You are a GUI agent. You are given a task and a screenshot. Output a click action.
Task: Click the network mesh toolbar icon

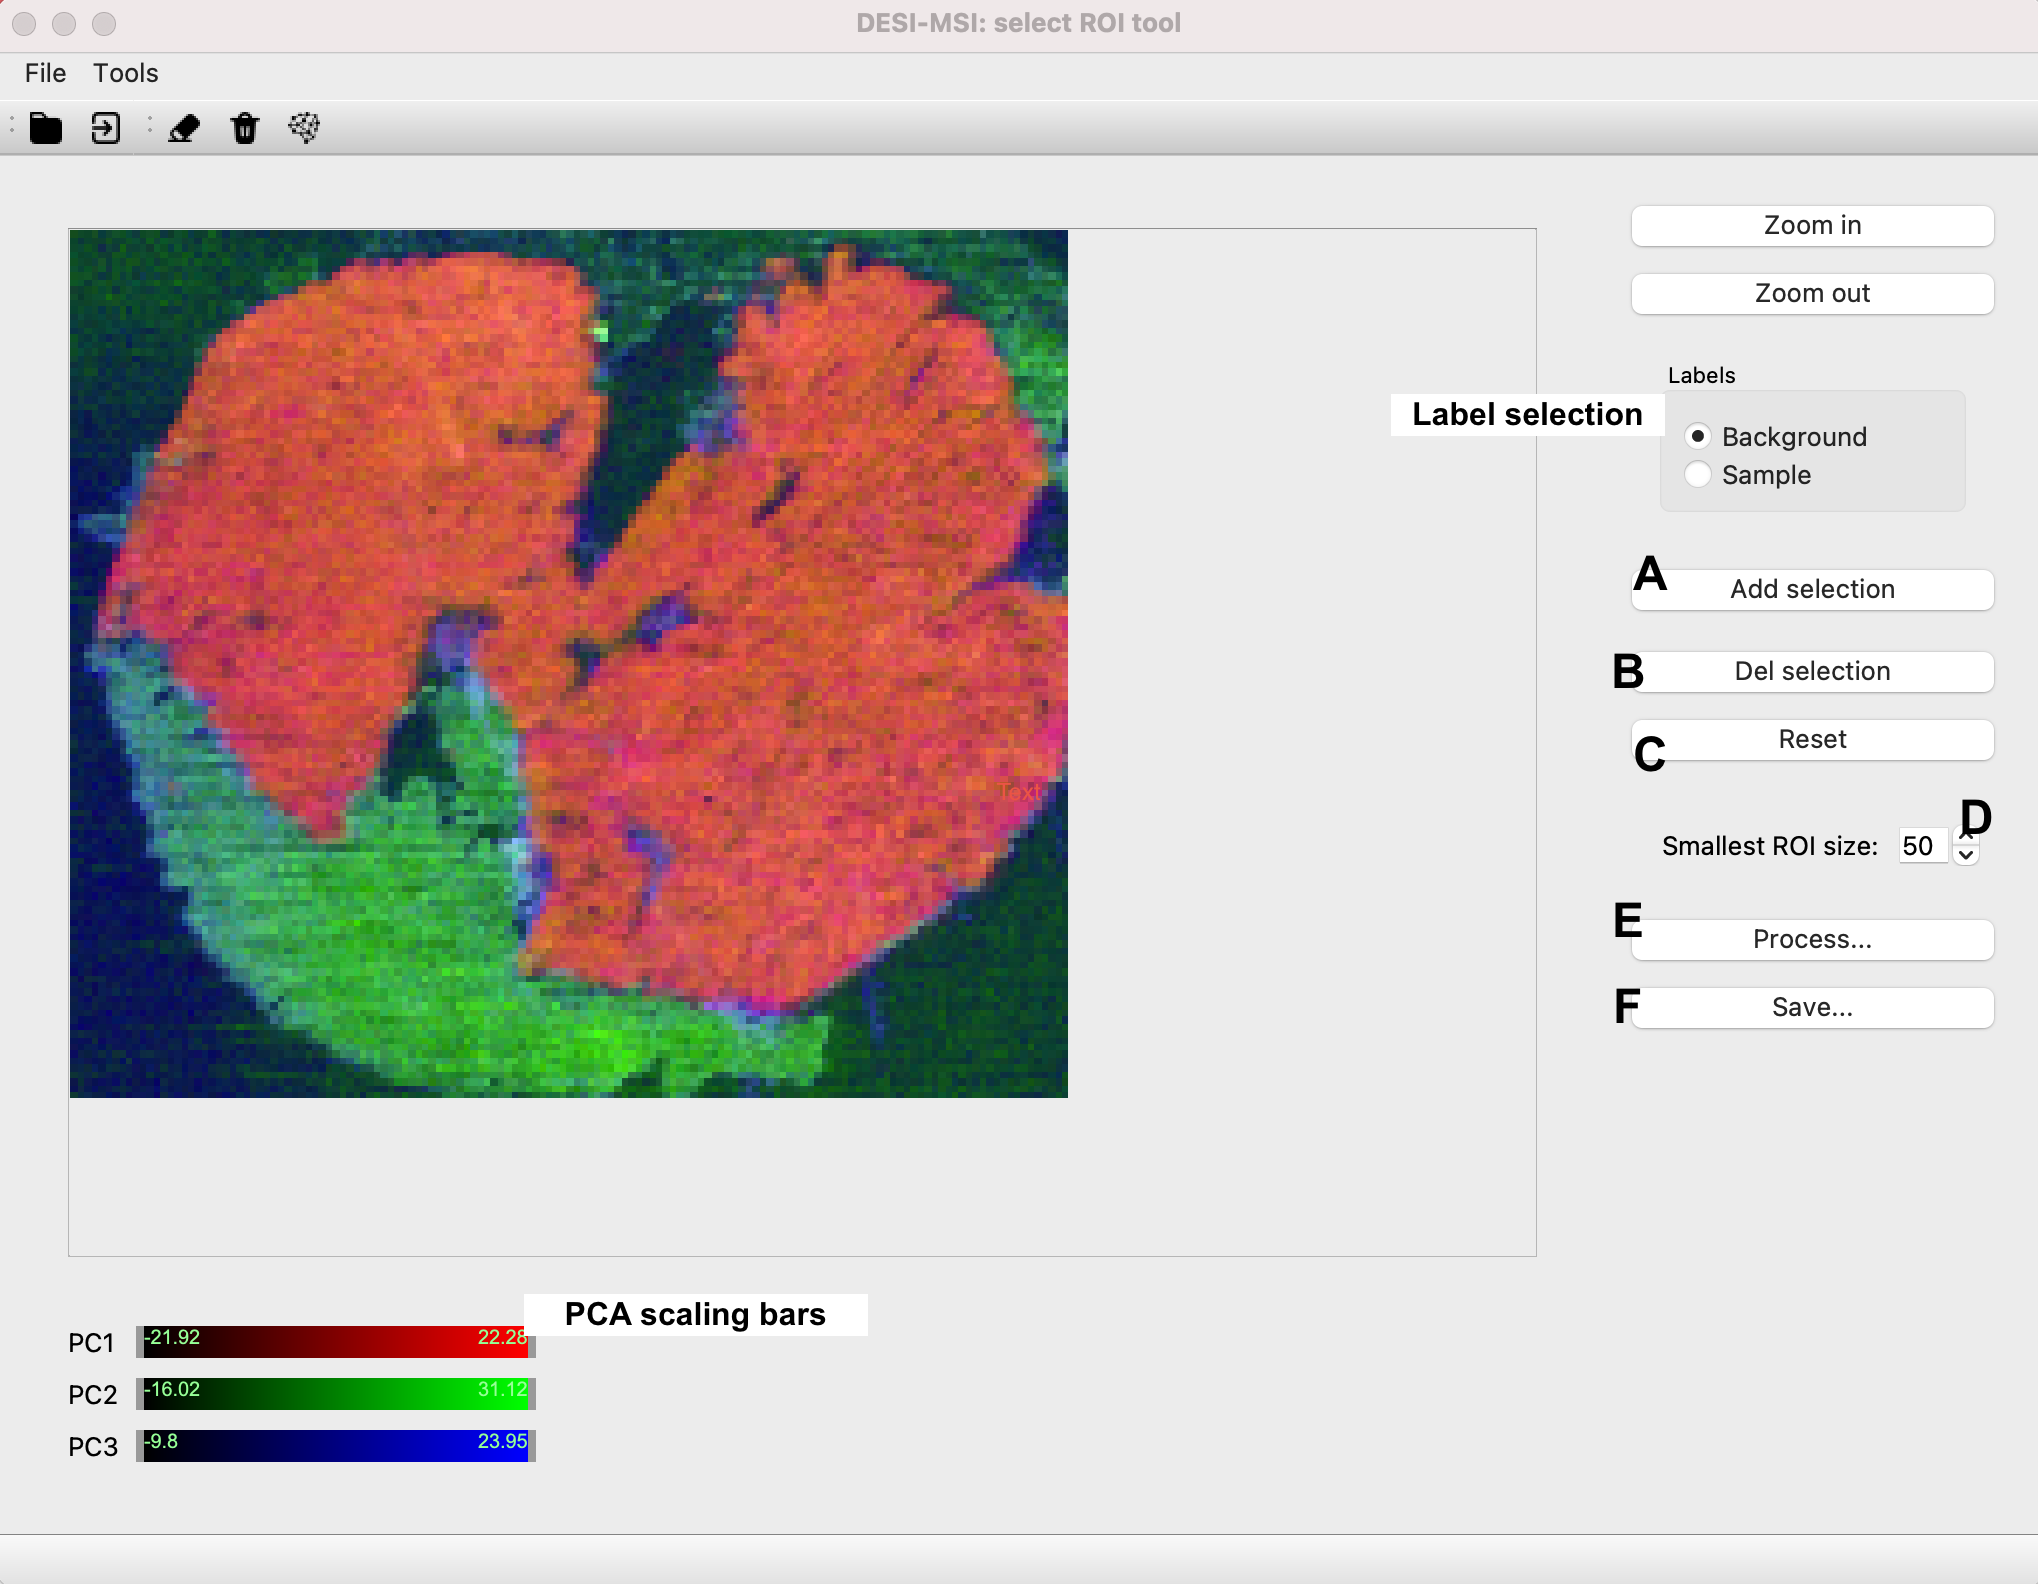[x=304, y=128]
